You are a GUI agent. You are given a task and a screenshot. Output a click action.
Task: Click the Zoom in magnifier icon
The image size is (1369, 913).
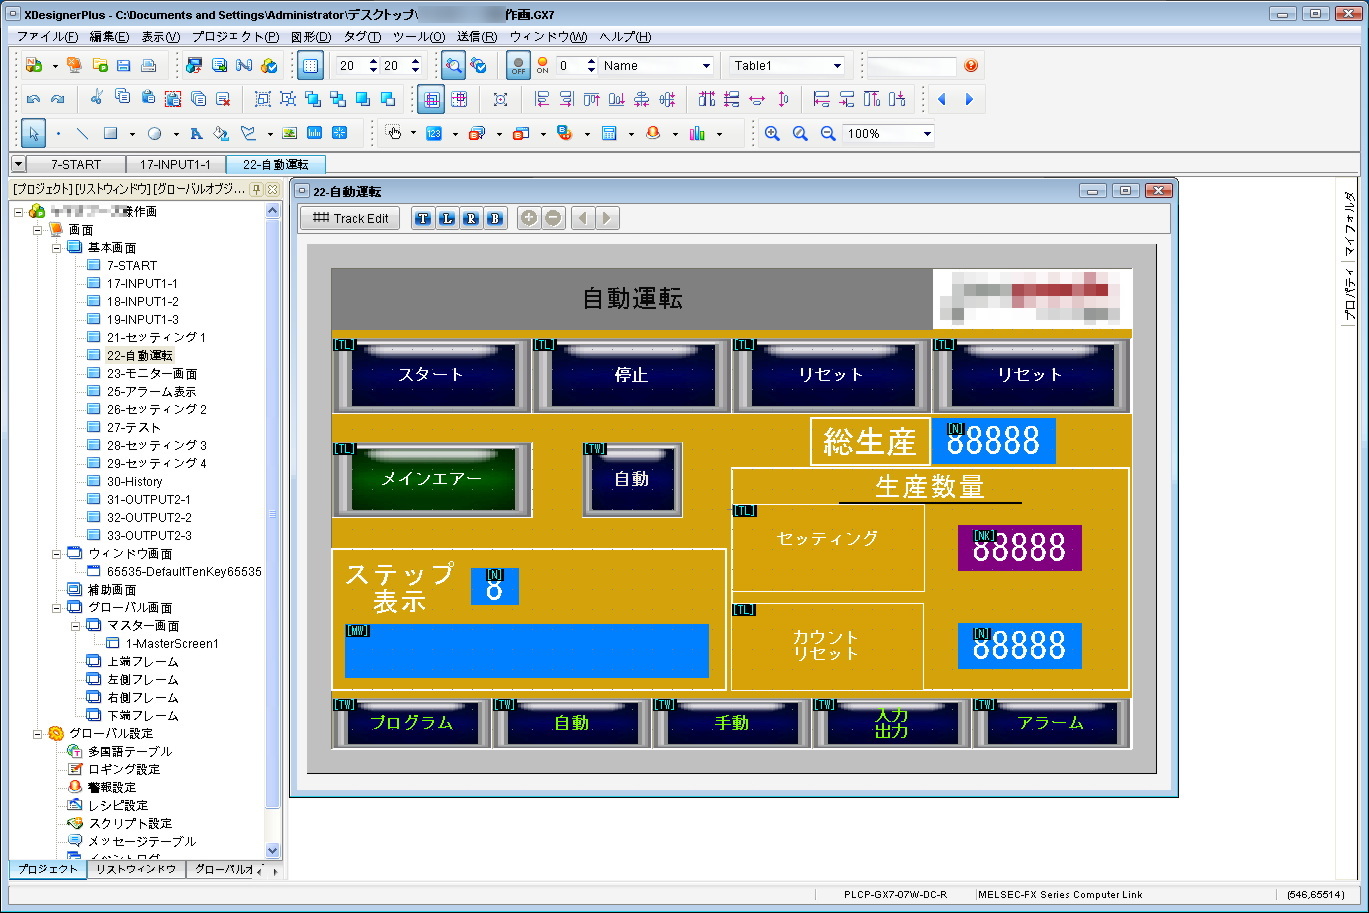tap(772, 133)
